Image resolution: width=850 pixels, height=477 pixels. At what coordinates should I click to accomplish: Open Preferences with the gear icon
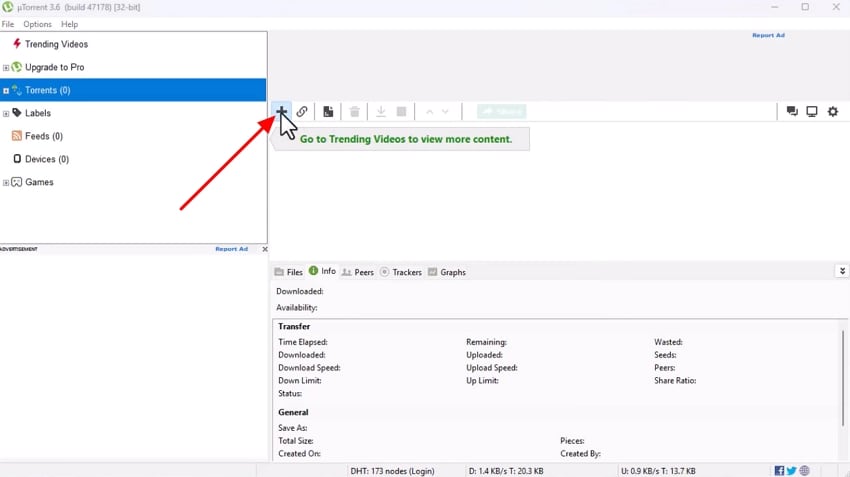click(833, 111)
